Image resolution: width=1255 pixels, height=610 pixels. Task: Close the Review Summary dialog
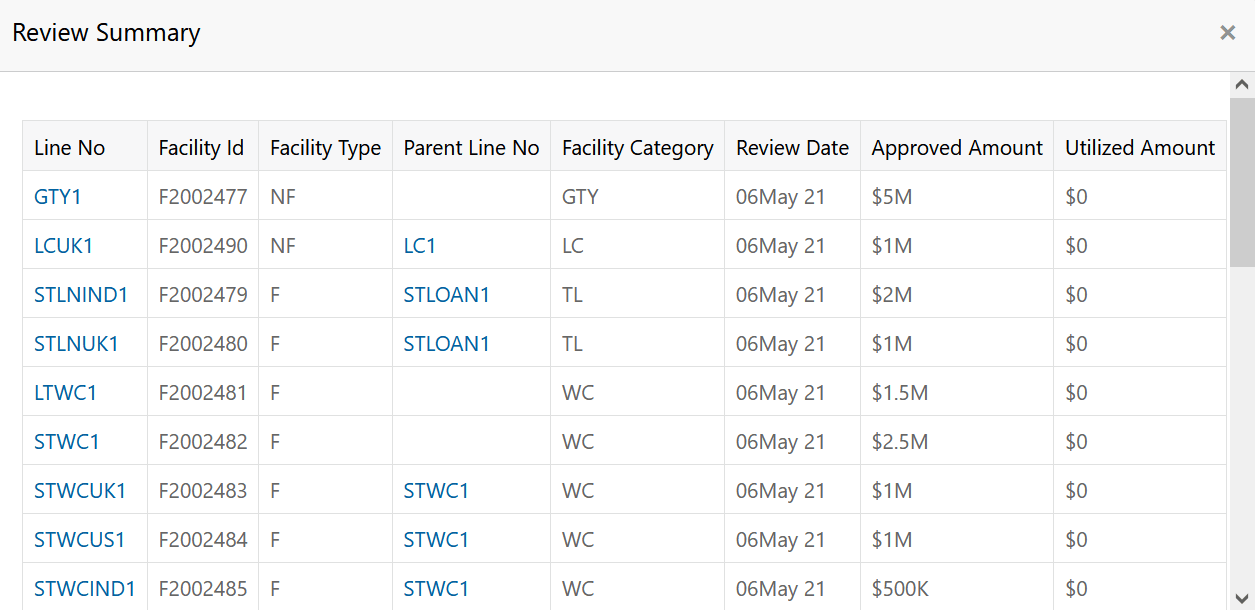1228,33
